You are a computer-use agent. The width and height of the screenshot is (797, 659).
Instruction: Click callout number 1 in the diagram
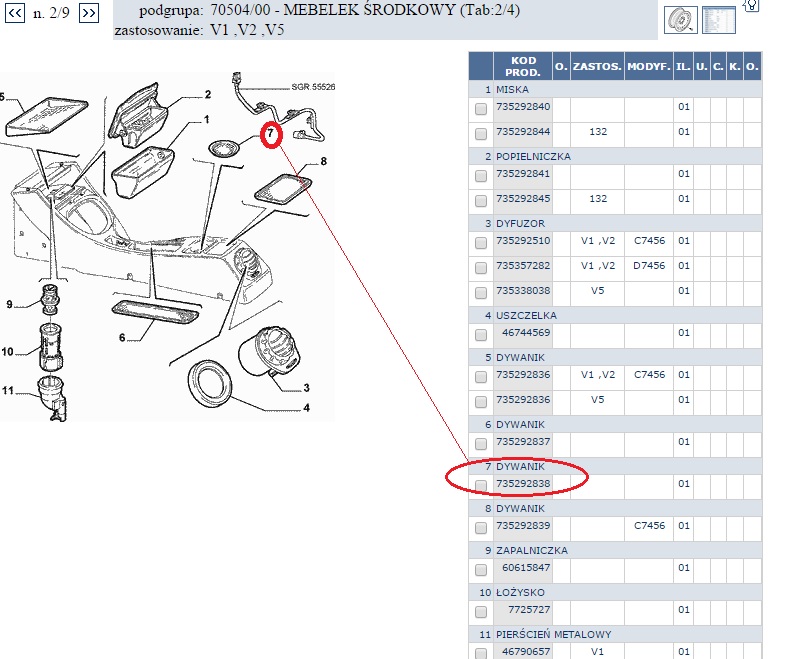(x=206, y=119)
